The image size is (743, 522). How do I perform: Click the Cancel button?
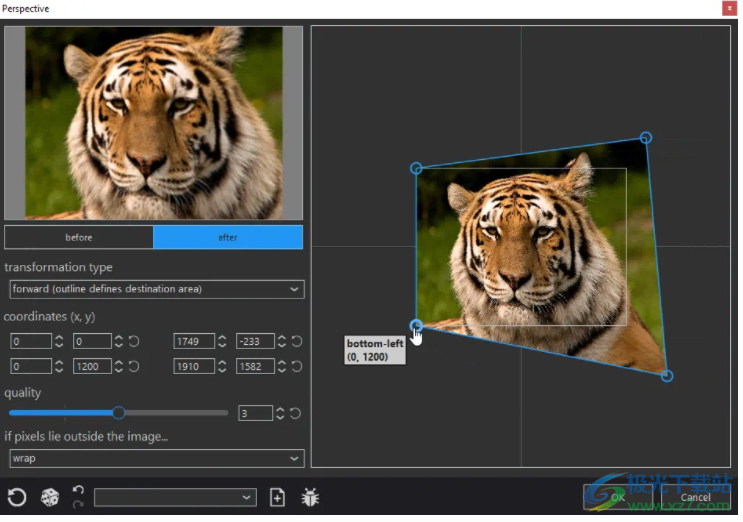pyautogui.click(x=696, y=497)
